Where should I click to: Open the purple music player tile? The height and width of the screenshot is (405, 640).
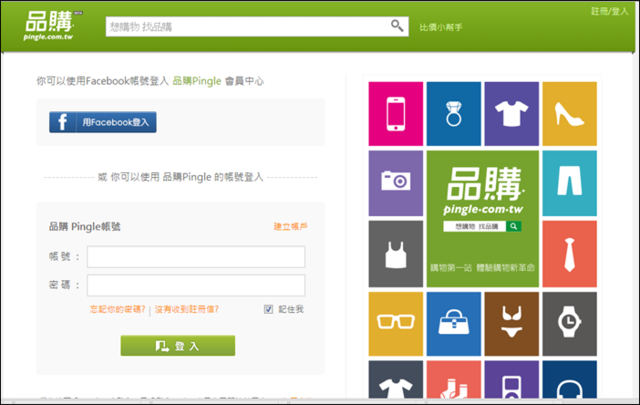coord(511,379)
